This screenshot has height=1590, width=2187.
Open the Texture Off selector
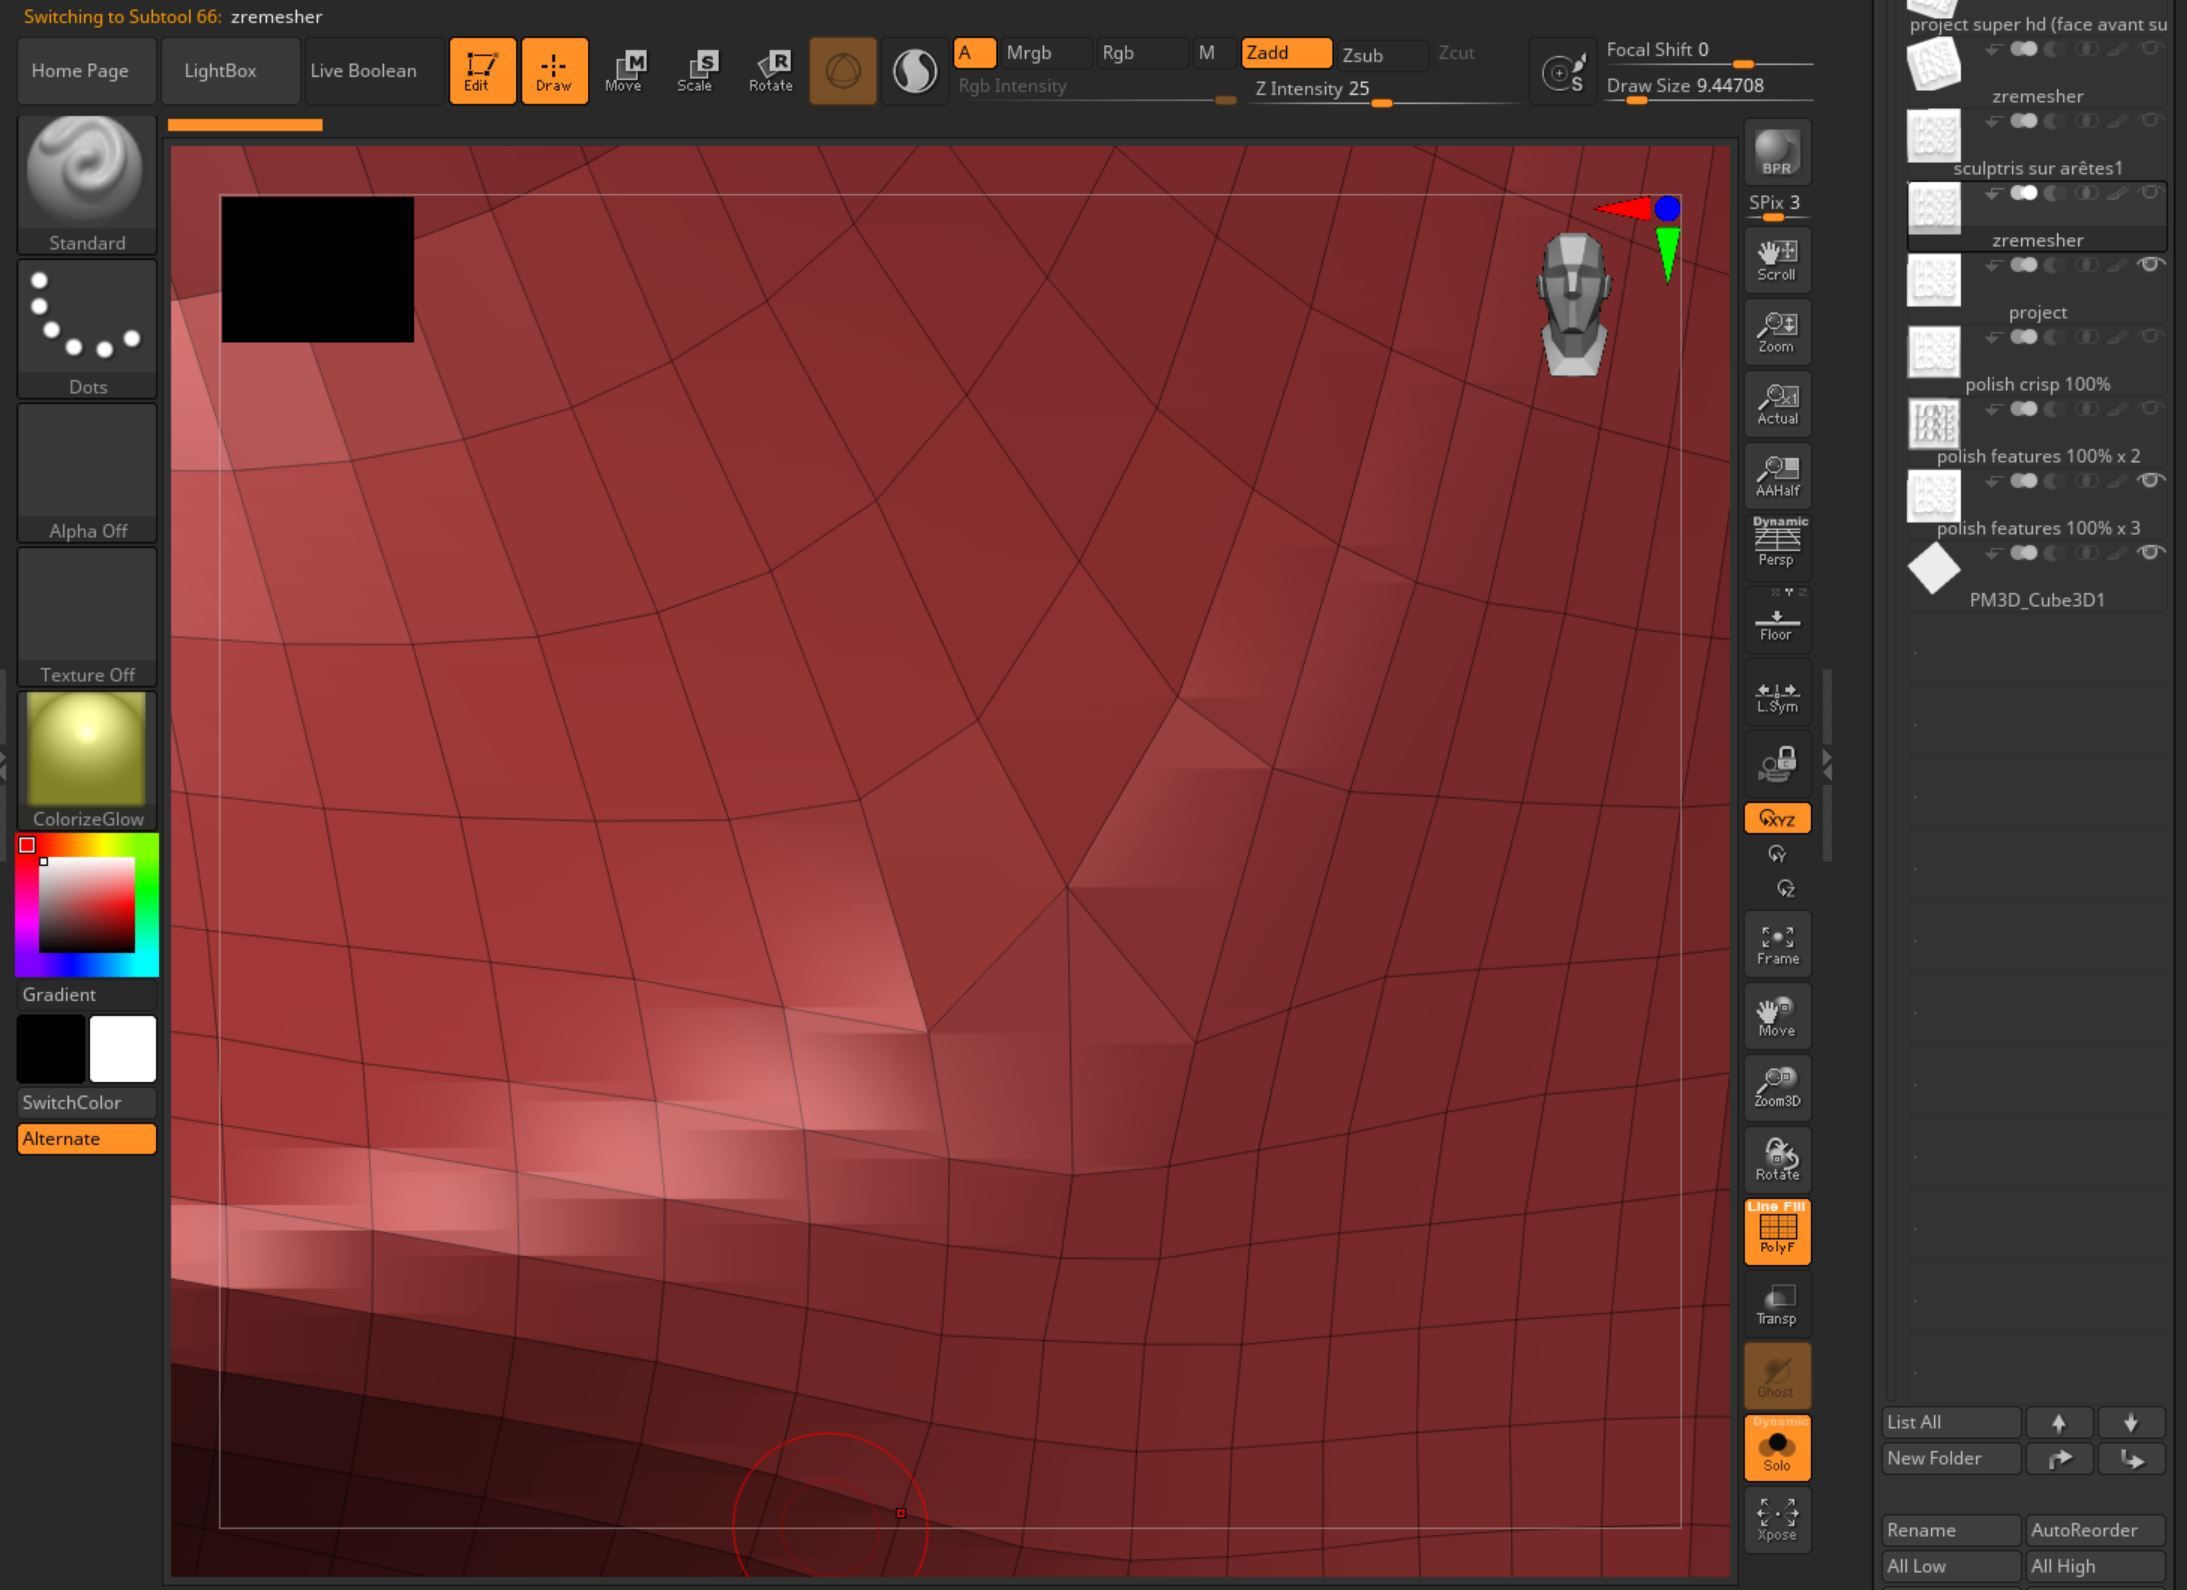click(x=86, y=606)
